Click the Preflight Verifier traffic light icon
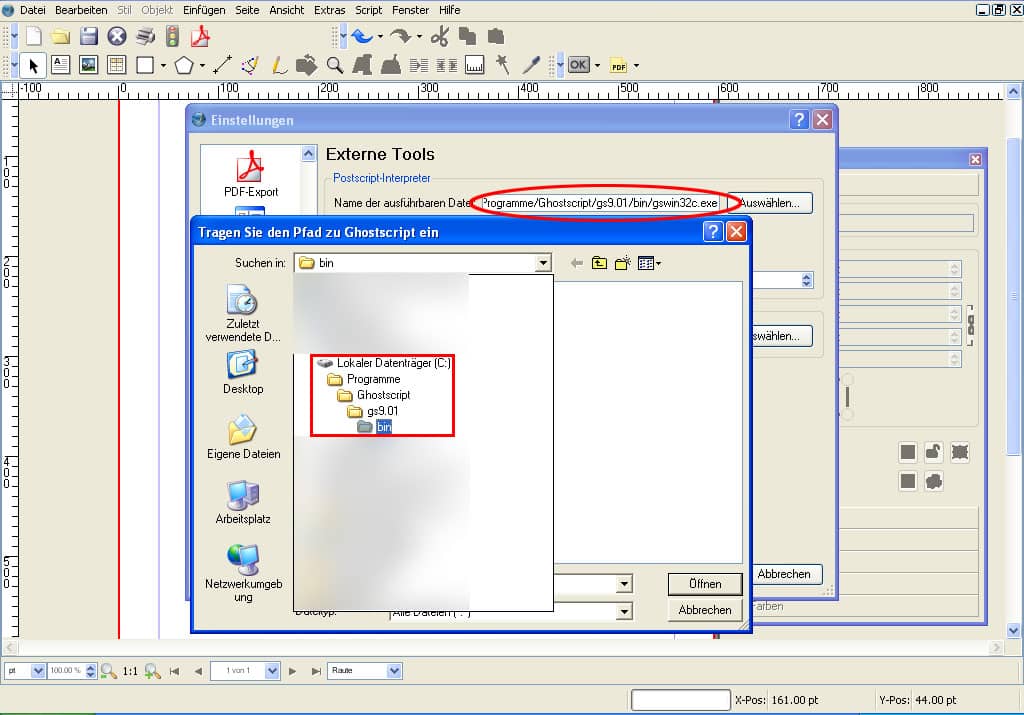The width and height of the screenshot is (1024, 715). (x=170, y=35)
